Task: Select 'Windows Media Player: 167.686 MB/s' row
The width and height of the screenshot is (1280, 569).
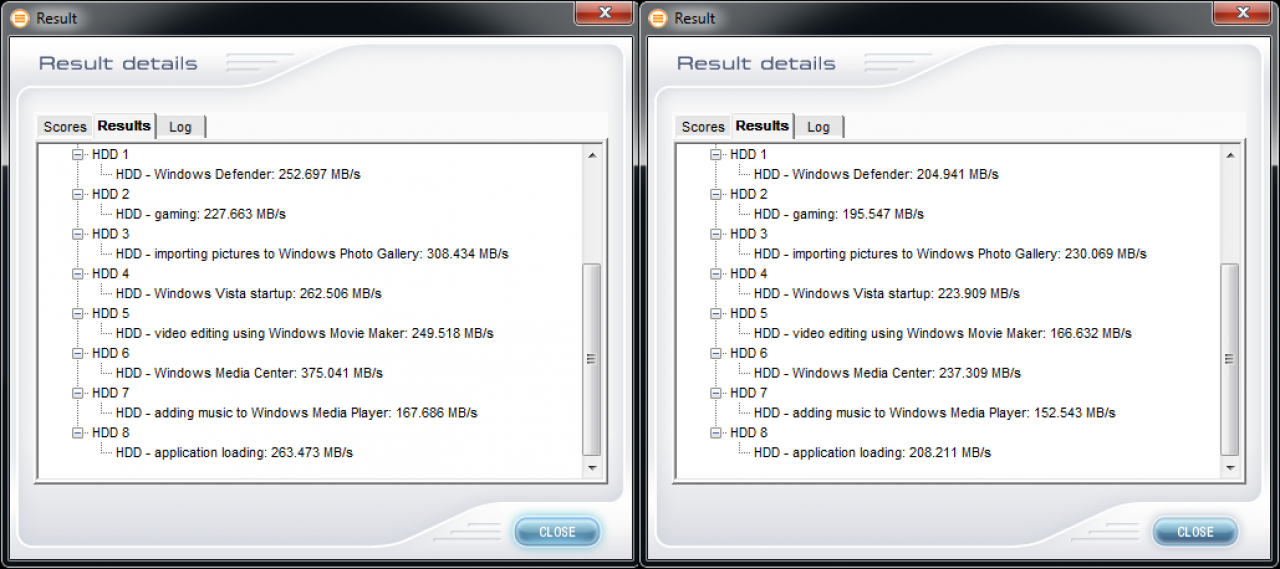Action: (x=296, y=413)
